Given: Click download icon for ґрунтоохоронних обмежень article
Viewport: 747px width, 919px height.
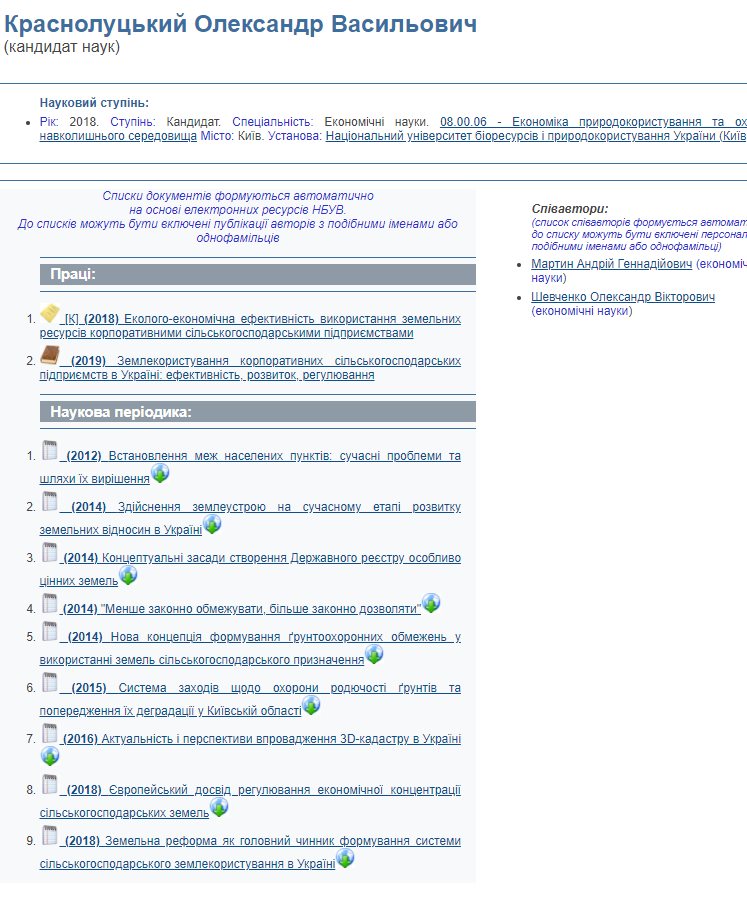Looking at the screenshot, I should tap(374, 654).
